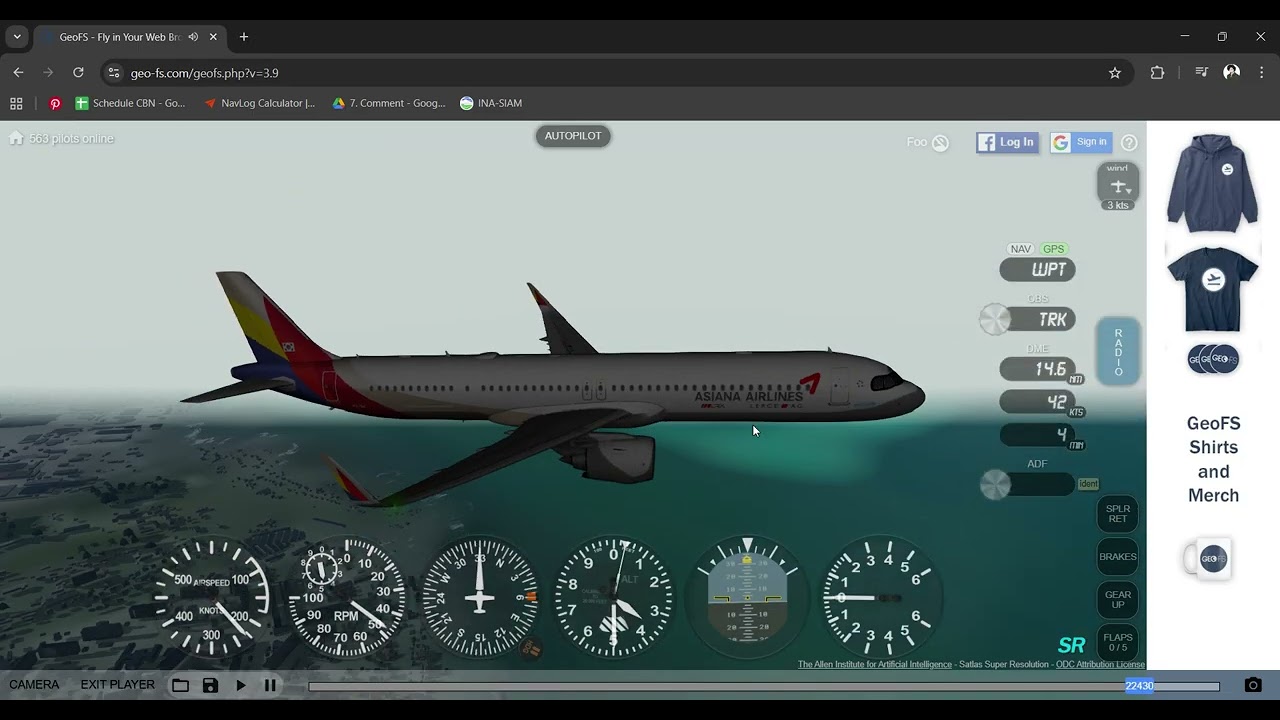Click the altimeter gauge
1280x720 pixels.
[614, 597]
